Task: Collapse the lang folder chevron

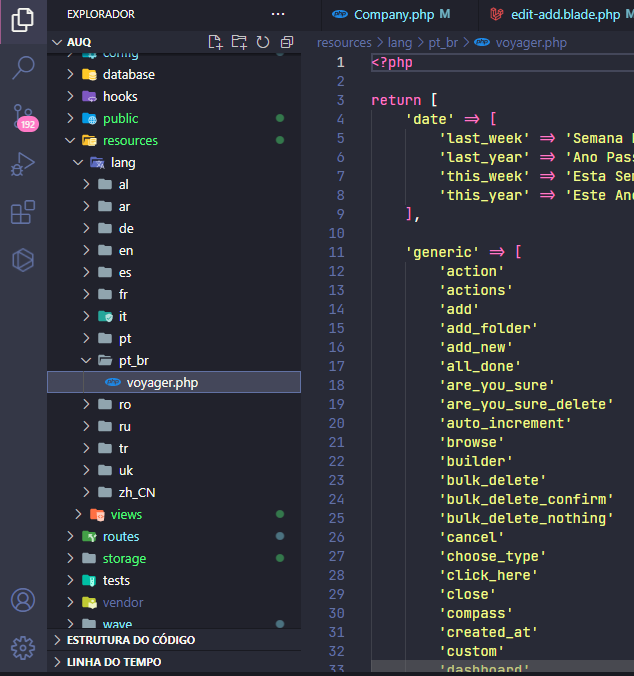Action: pyautogui.click(x=78, y=163)
